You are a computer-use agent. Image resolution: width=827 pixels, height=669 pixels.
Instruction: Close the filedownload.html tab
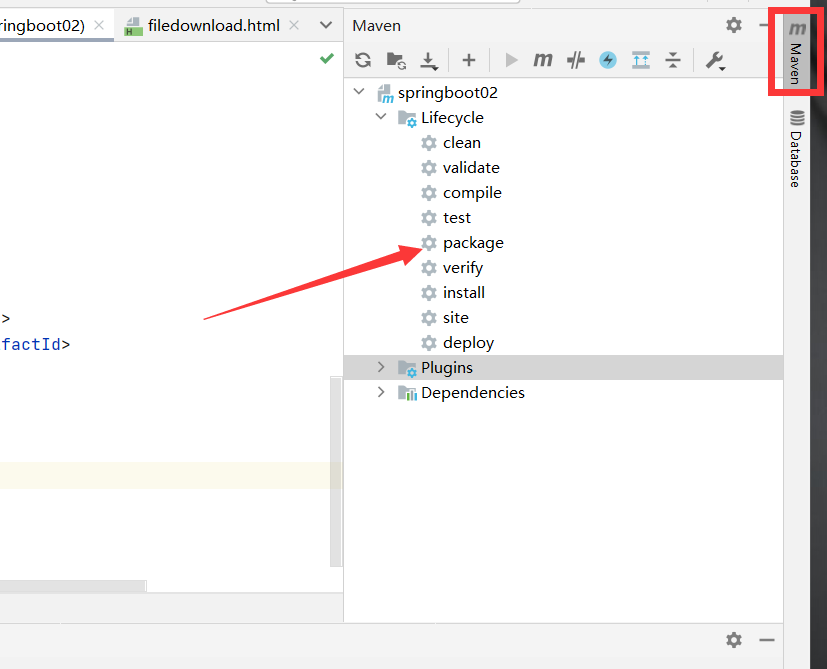tap(293, 25)
